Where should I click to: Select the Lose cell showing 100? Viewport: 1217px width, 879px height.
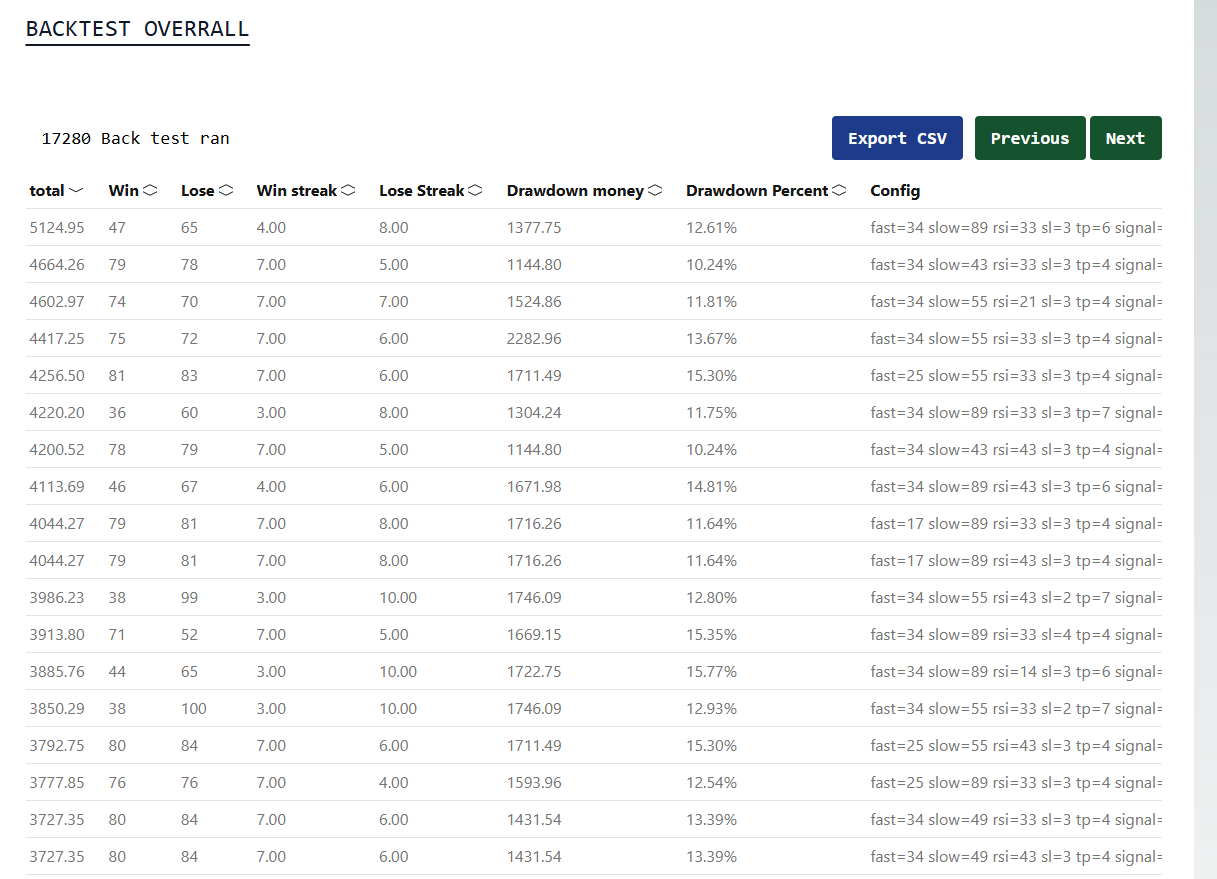click(x=194, y=709)
